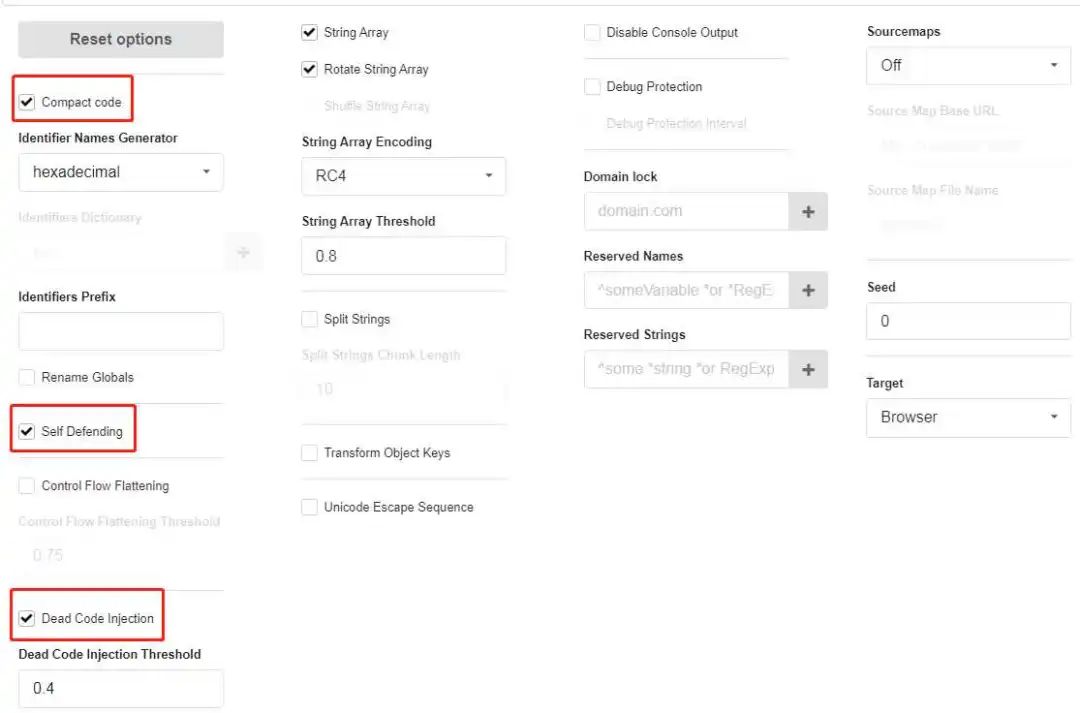Open the Sourcemaps dropdown

tap(967, 65)
